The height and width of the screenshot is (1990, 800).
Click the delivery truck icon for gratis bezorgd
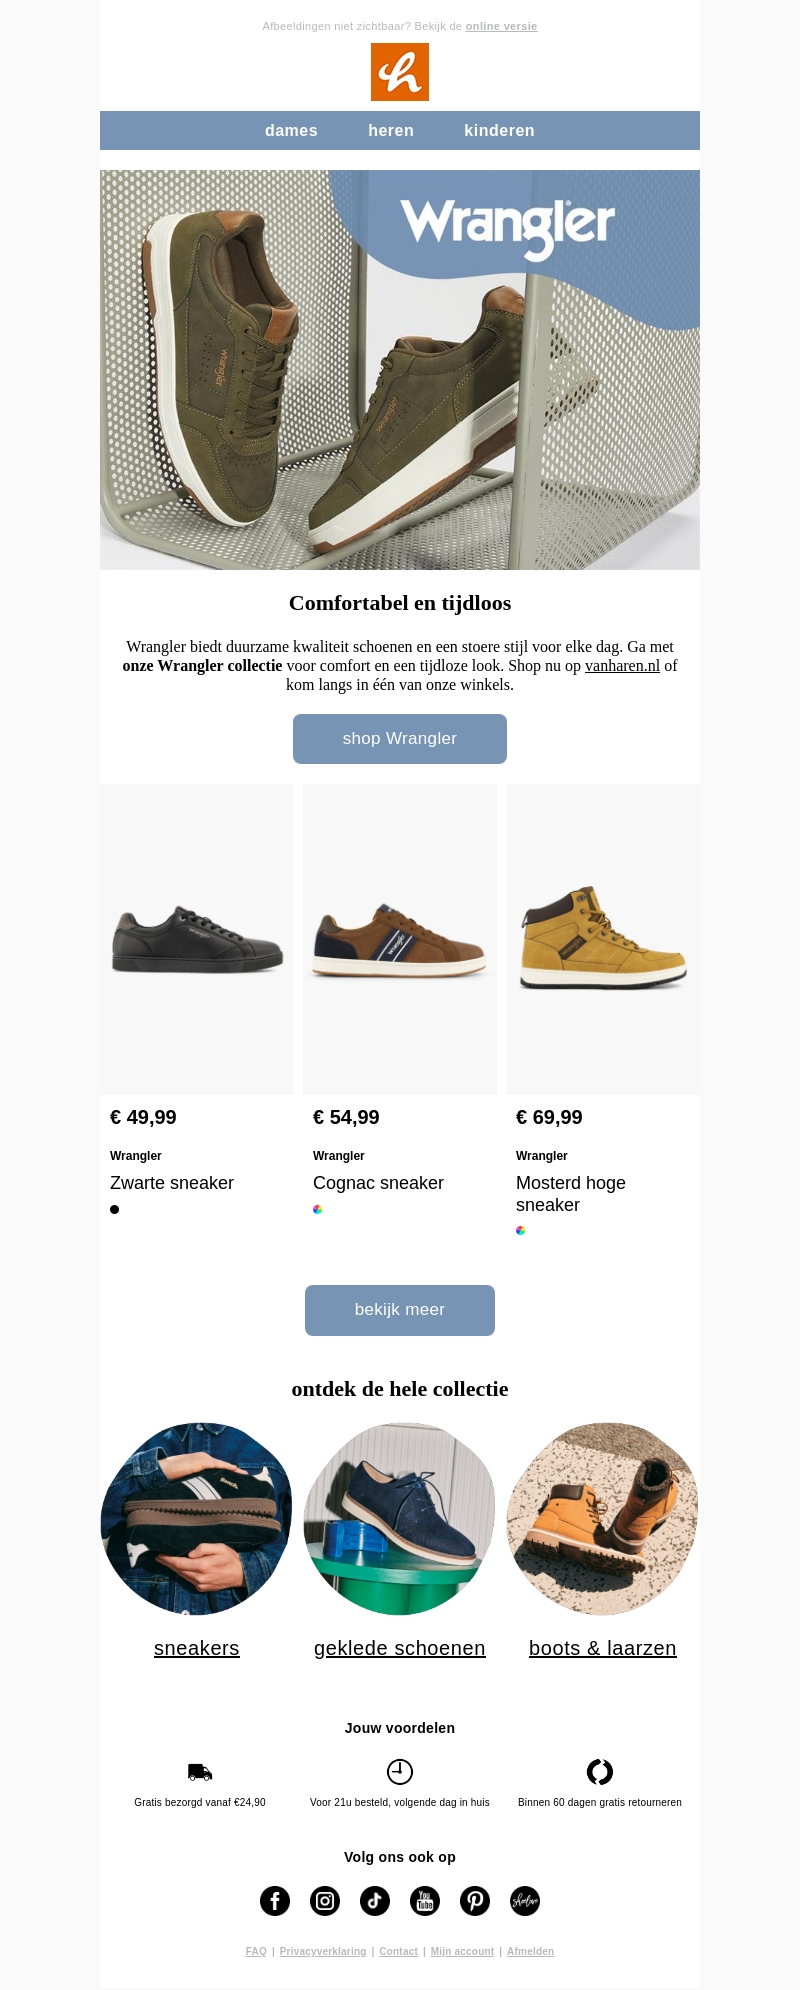click(x=200, y=1771)
